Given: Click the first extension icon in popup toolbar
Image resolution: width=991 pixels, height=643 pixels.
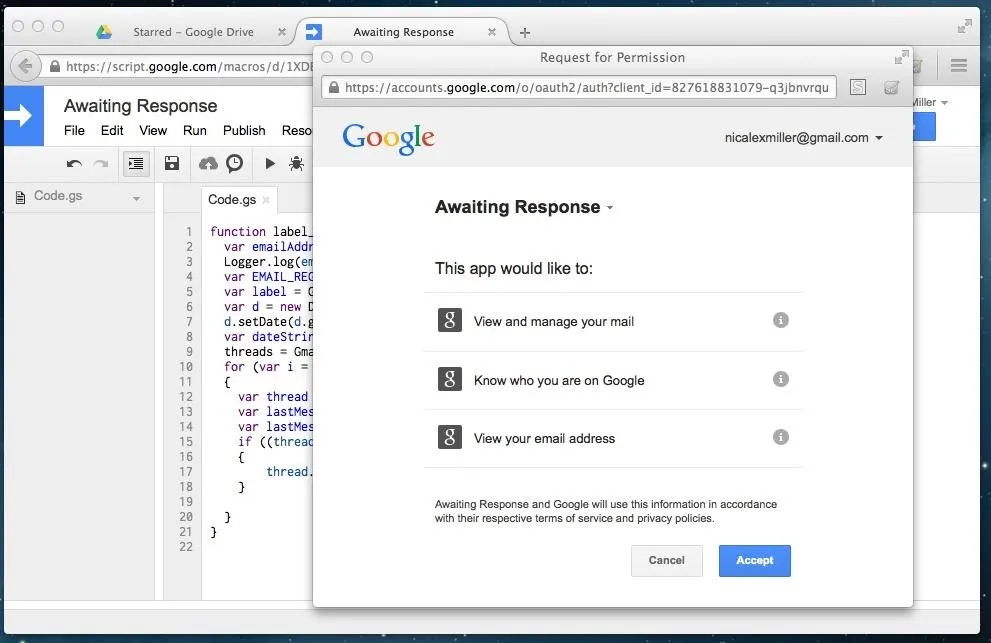Looking at the screenshot, I should [858, 87].
